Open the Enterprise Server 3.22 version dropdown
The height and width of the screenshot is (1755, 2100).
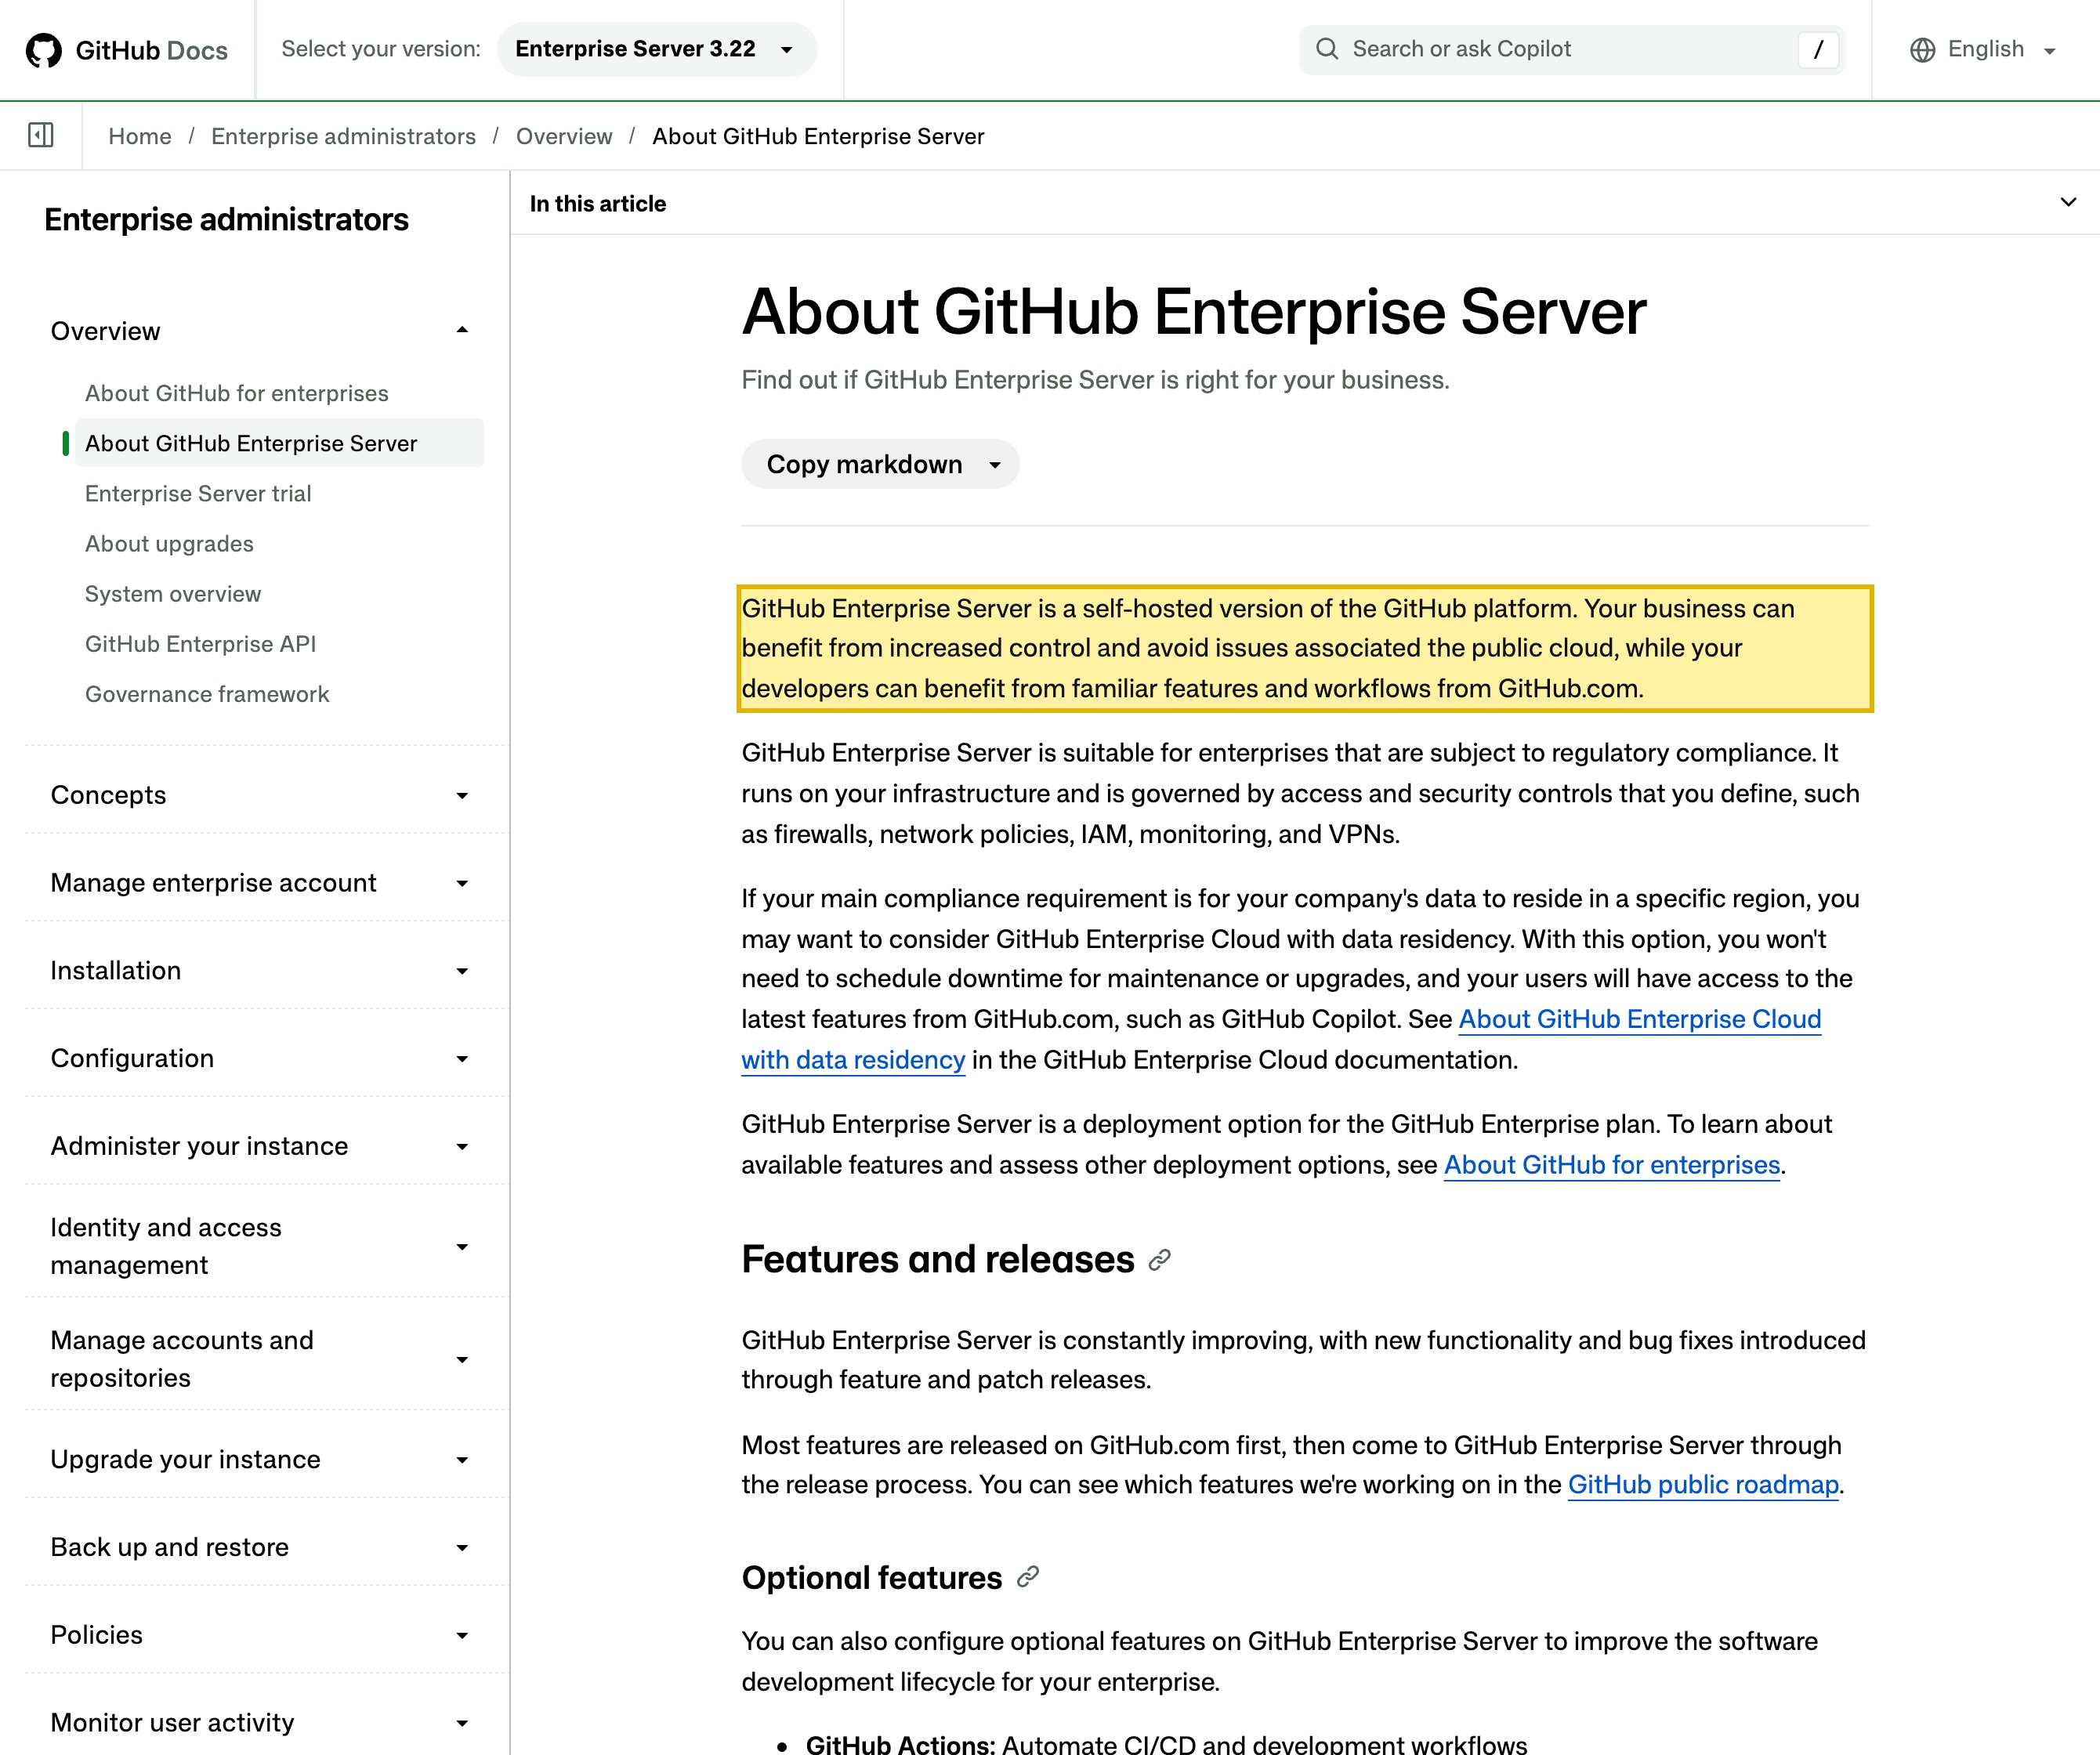click(656, 49)
